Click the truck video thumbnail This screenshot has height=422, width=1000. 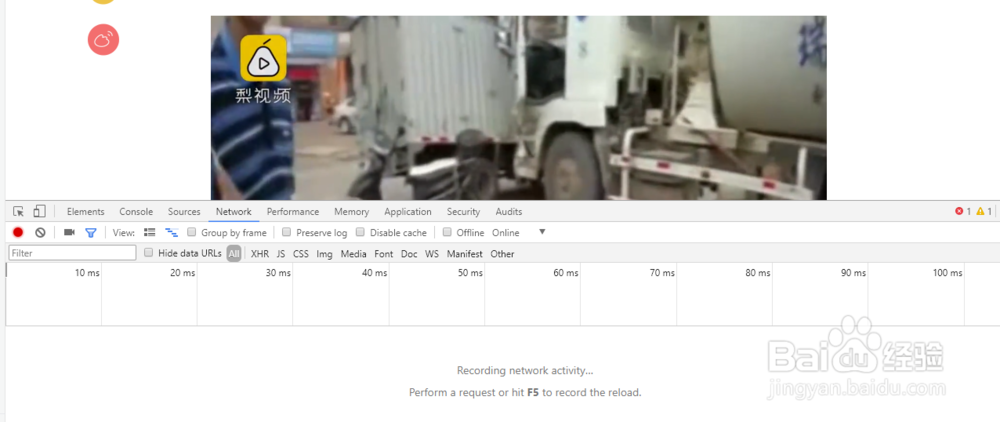point(518,108)
